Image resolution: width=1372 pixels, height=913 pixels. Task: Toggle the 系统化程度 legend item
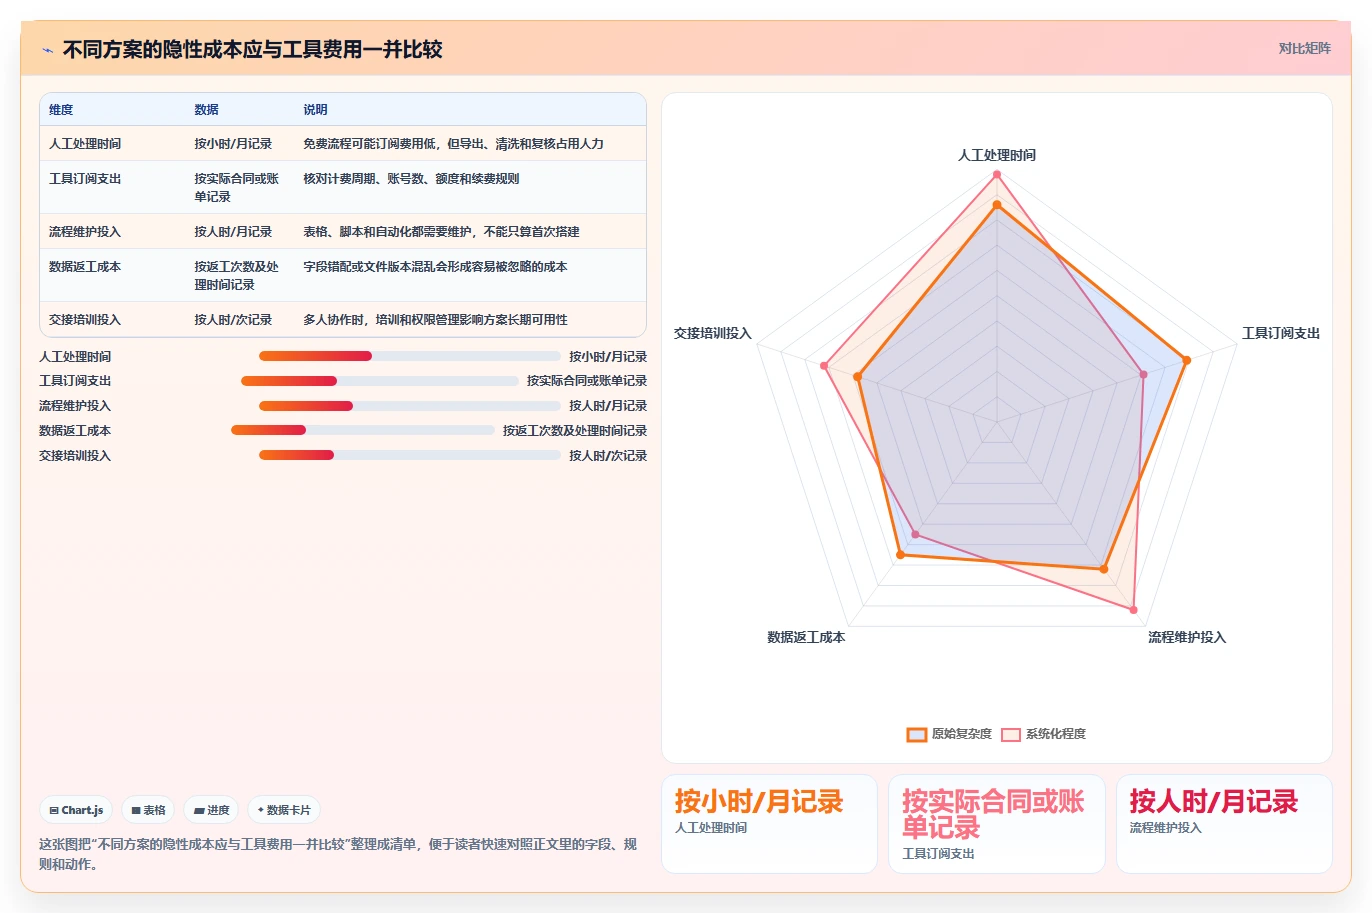pyautogui.click(x=1043, y=734)
